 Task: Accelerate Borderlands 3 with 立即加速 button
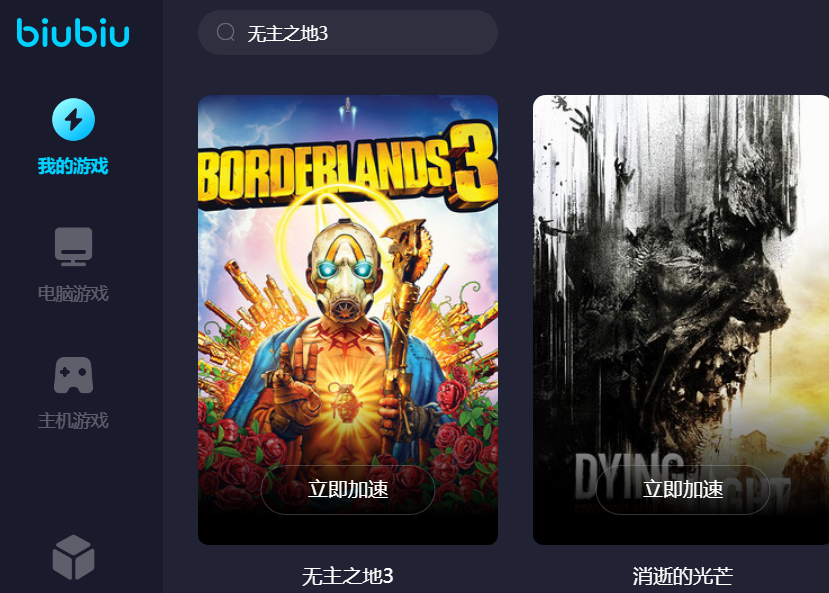tap(348, 489)
